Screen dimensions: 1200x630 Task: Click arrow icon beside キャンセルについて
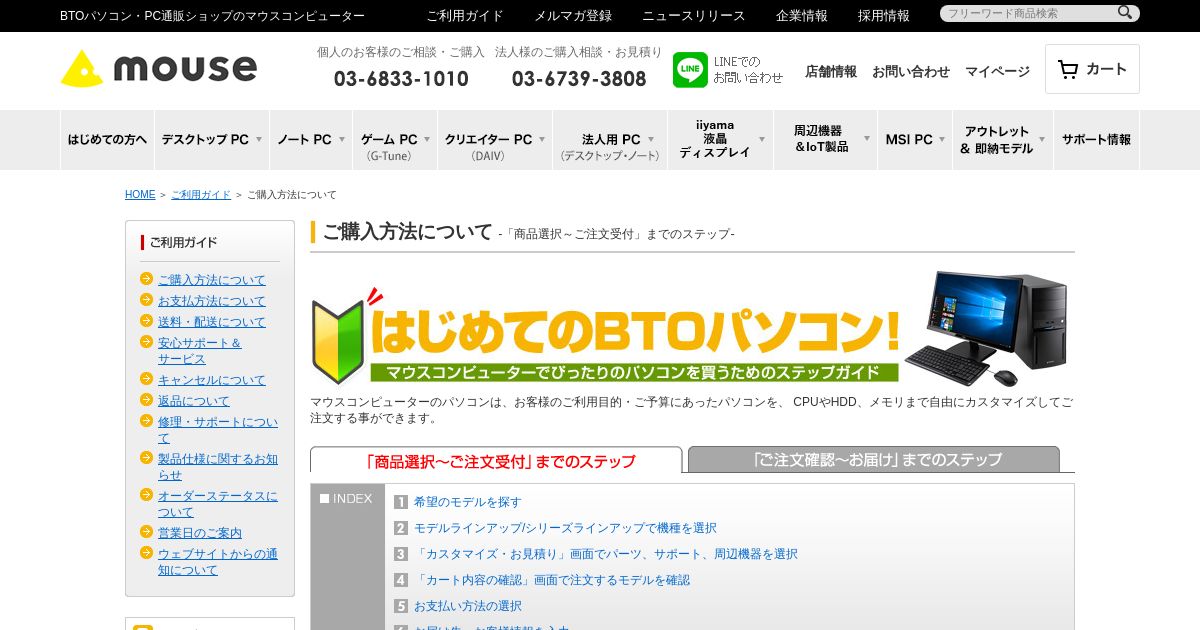147,379
